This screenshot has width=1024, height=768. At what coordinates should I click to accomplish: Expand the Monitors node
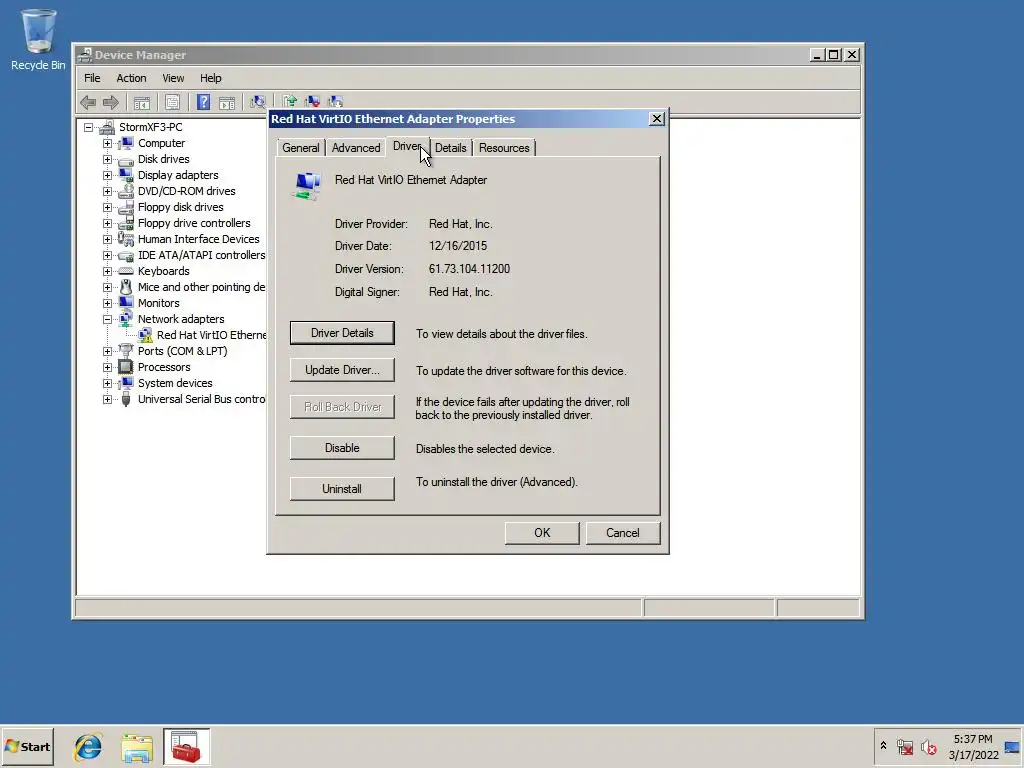(107, 303)
